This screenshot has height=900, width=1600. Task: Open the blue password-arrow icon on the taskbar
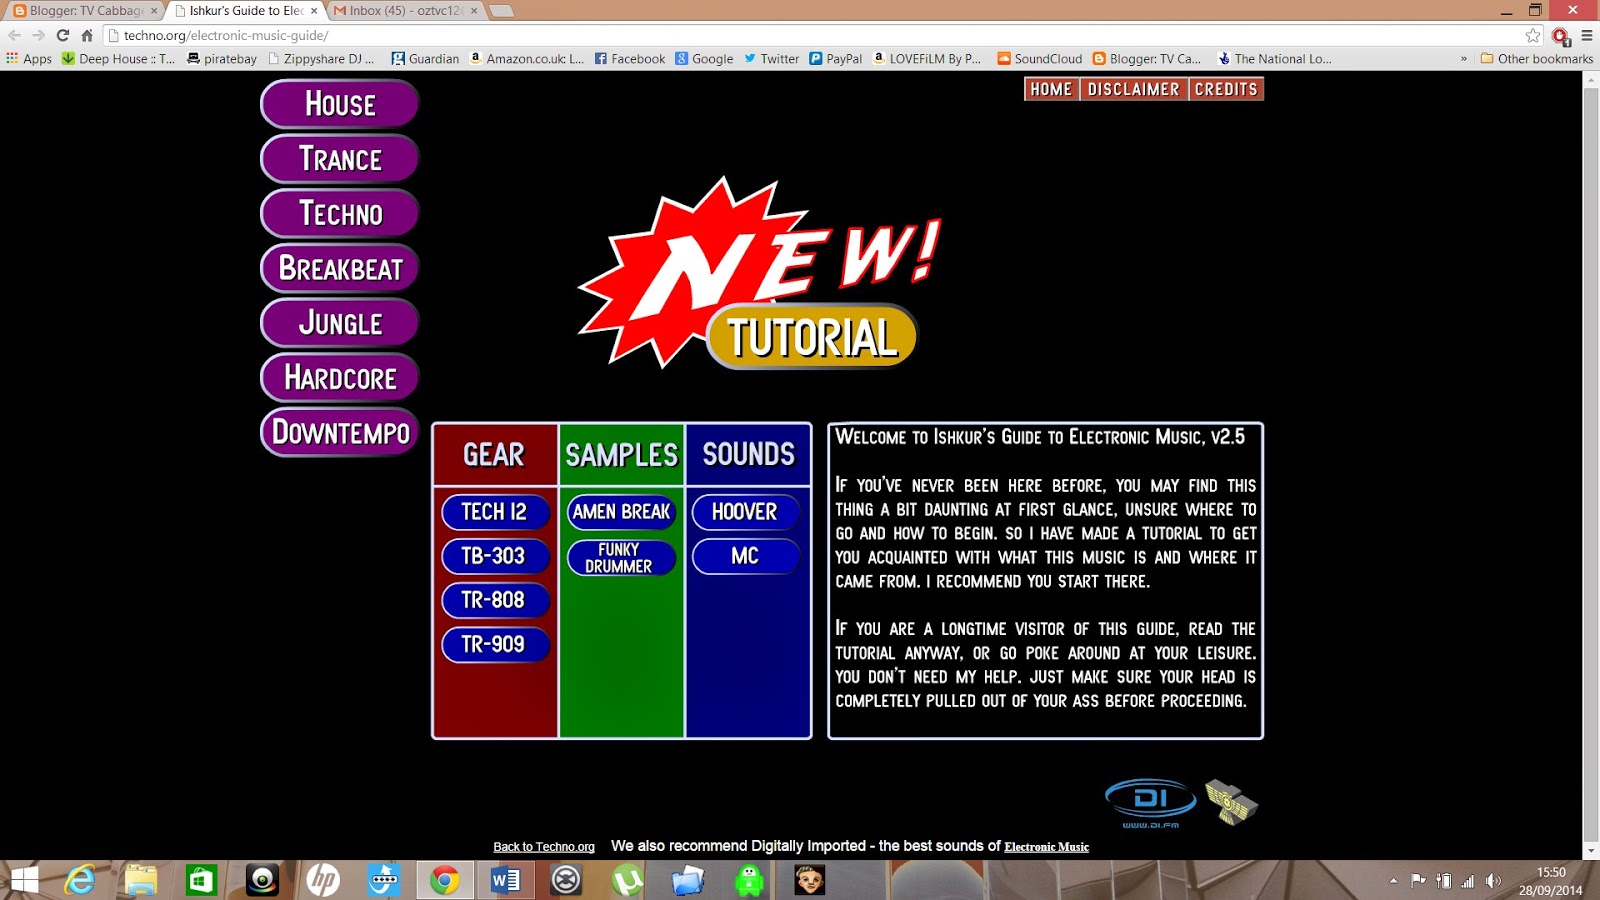384,880
